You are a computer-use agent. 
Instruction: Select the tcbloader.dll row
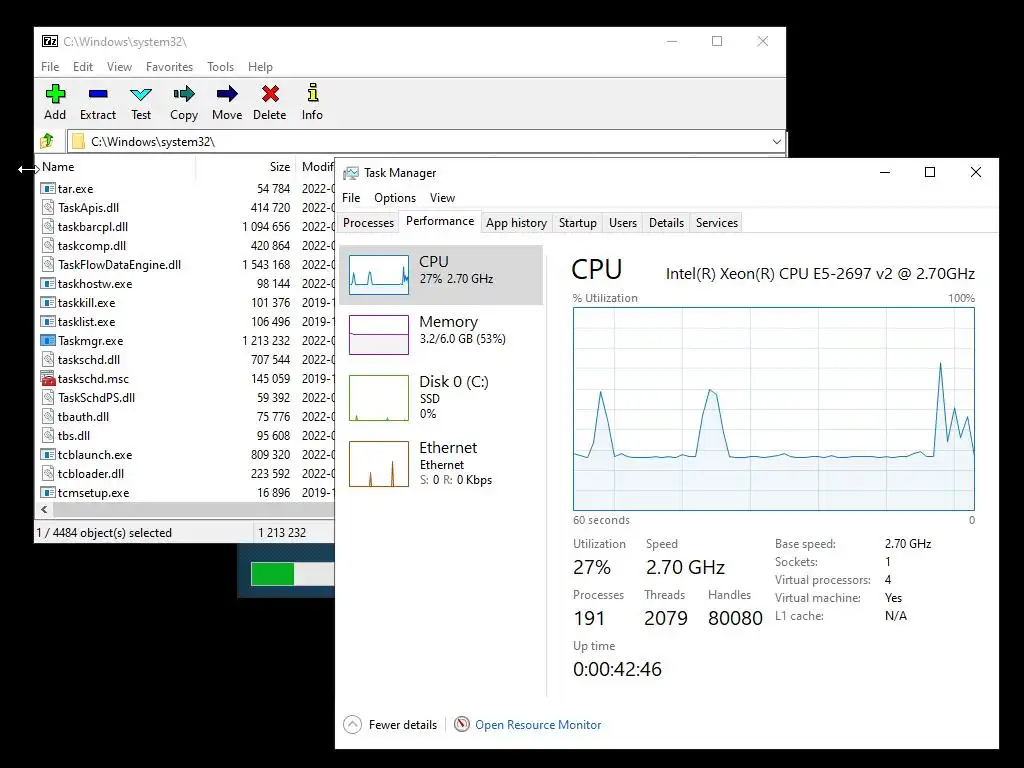coord(186,473)
